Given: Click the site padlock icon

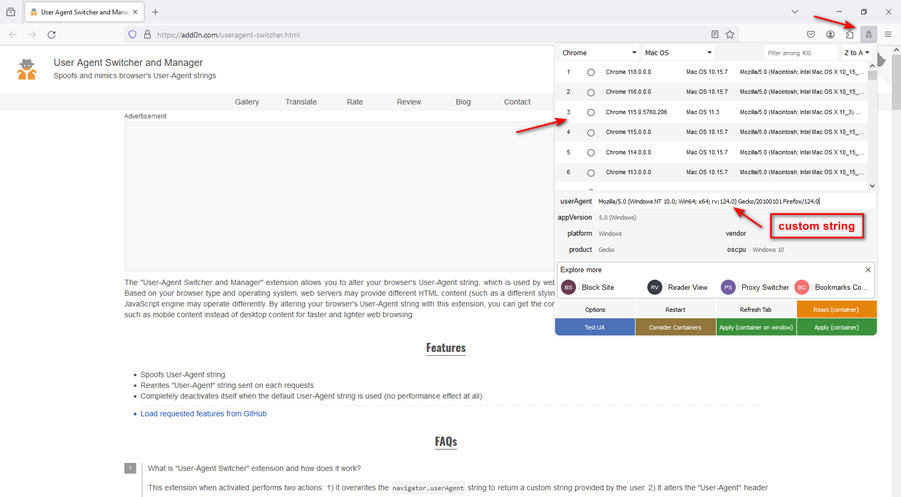Looking at the screenshot, I should [x=147, y=34].
